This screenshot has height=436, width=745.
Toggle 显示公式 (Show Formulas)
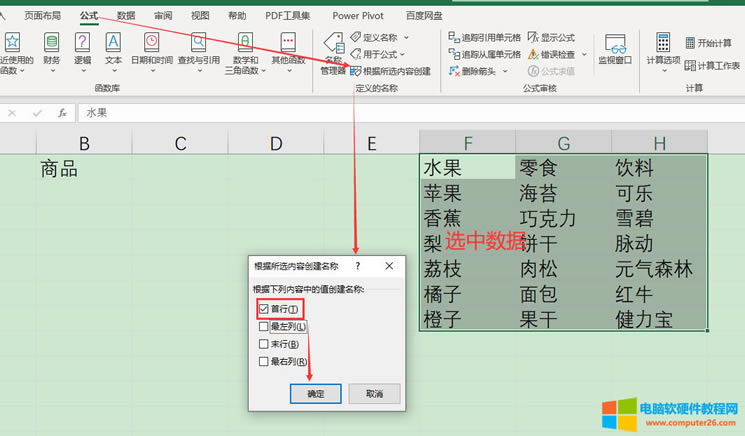pyautogui.click(x=552, y=37)
